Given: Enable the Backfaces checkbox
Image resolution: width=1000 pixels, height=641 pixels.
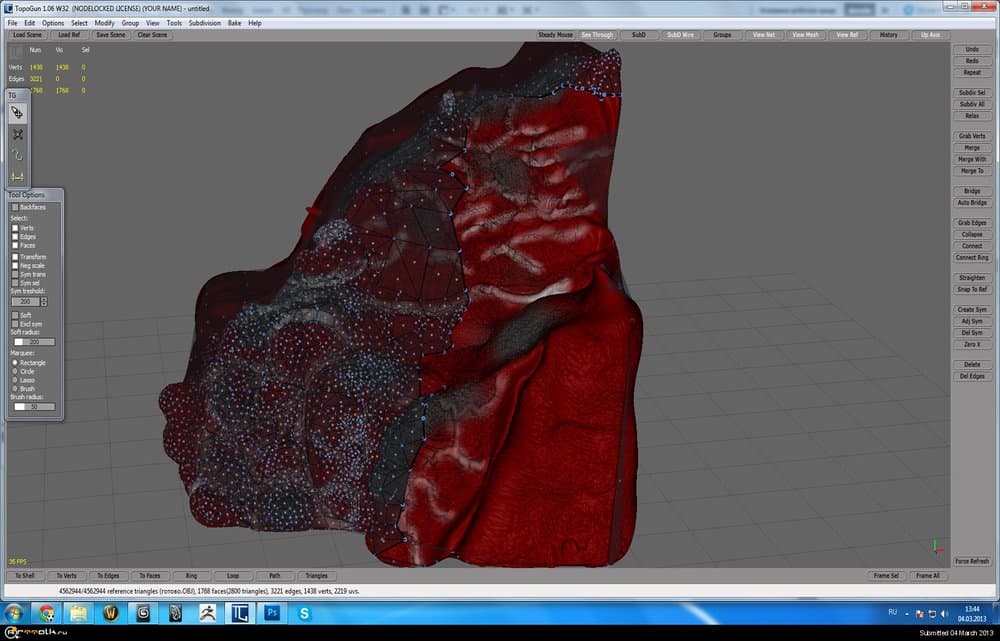Looking at the screenshot, I should click(x=15, y=207).
